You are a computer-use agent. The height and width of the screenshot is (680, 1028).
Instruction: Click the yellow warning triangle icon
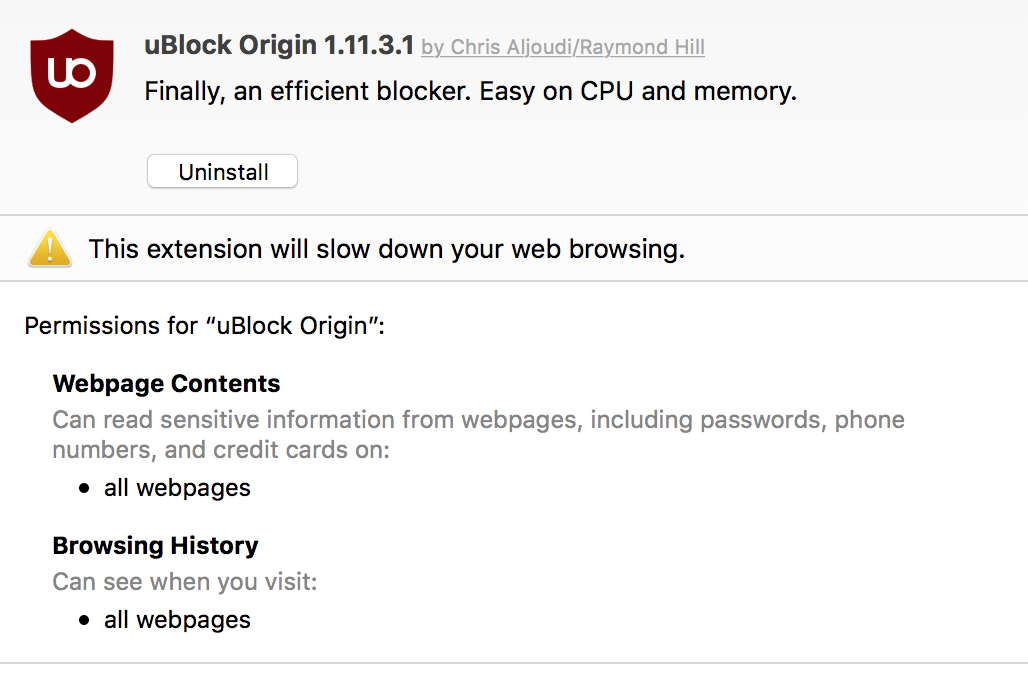click(50, 249)
